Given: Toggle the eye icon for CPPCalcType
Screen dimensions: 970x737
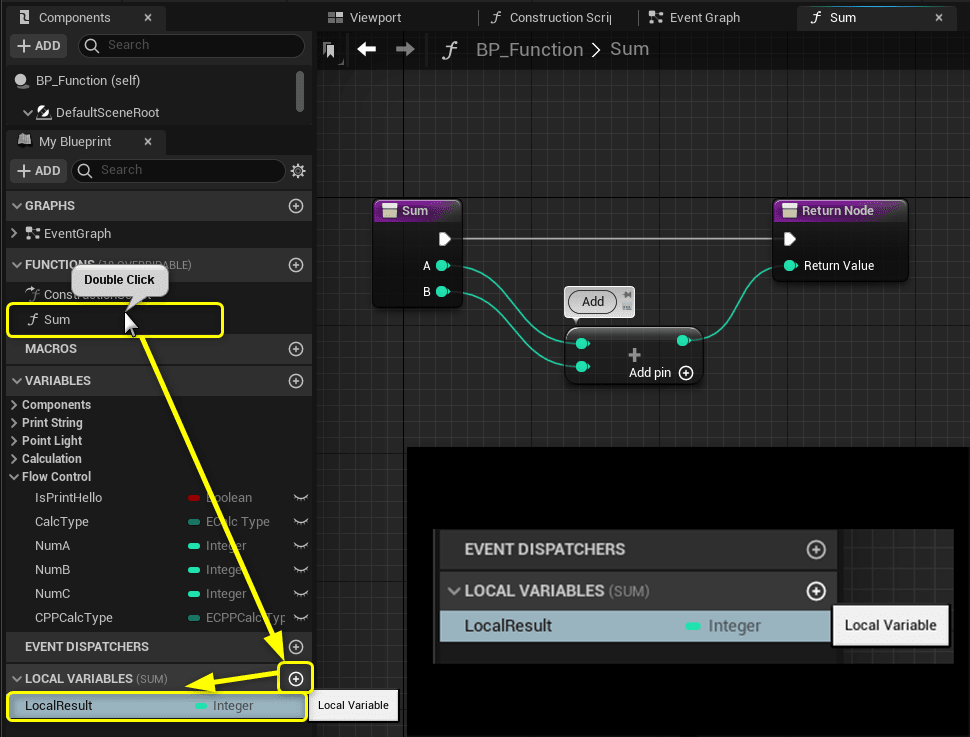Looking at the screenshot, I should 299,617.
